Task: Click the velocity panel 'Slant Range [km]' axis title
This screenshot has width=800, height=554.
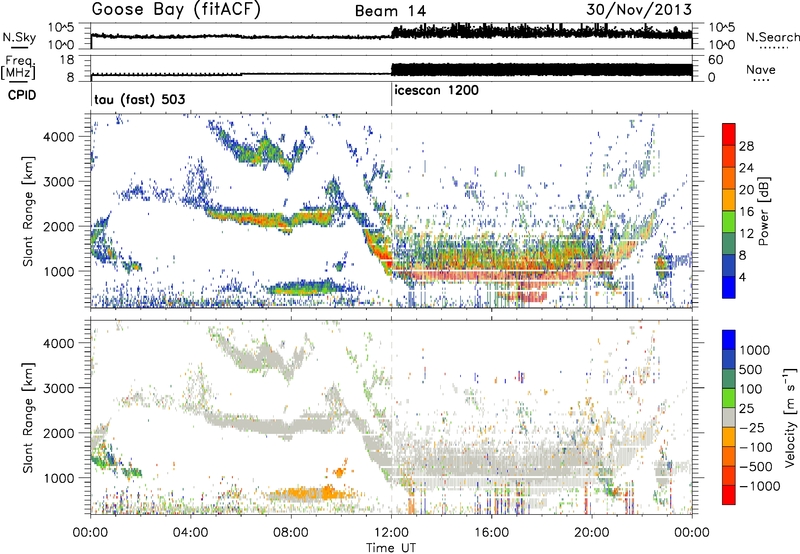Action: 29,417
